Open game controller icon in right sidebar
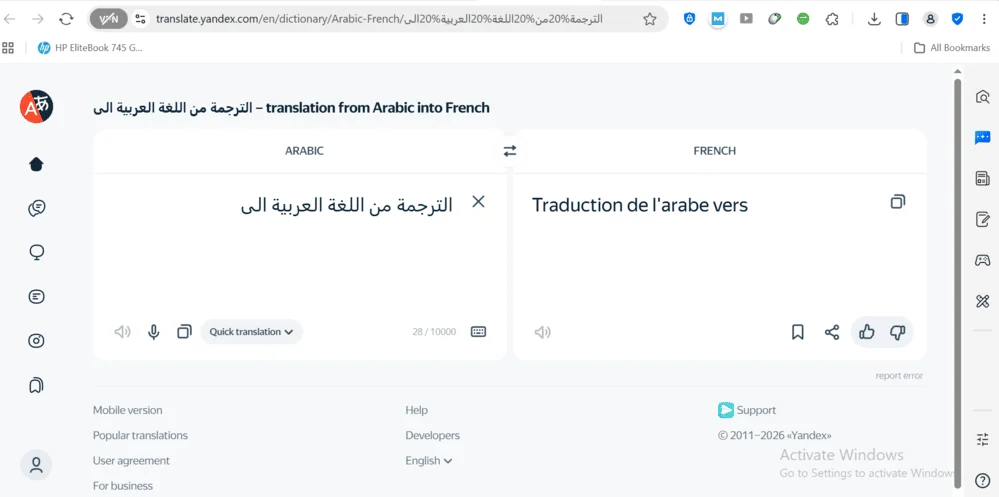This screenshot has width=999, height=497. pos(982,260)
